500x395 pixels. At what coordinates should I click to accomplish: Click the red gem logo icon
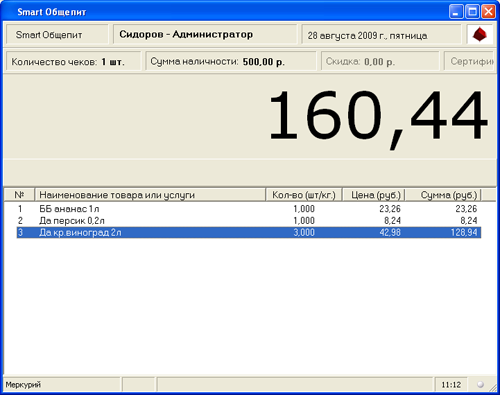tap(480, 34)
